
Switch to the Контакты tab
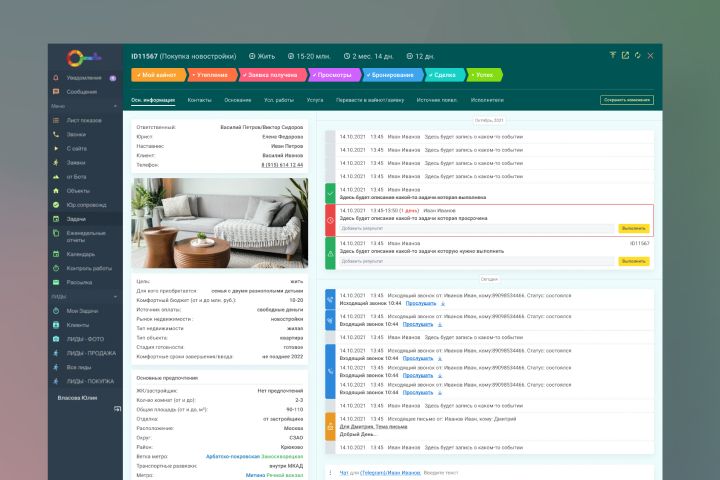click(x=199, y=100)
